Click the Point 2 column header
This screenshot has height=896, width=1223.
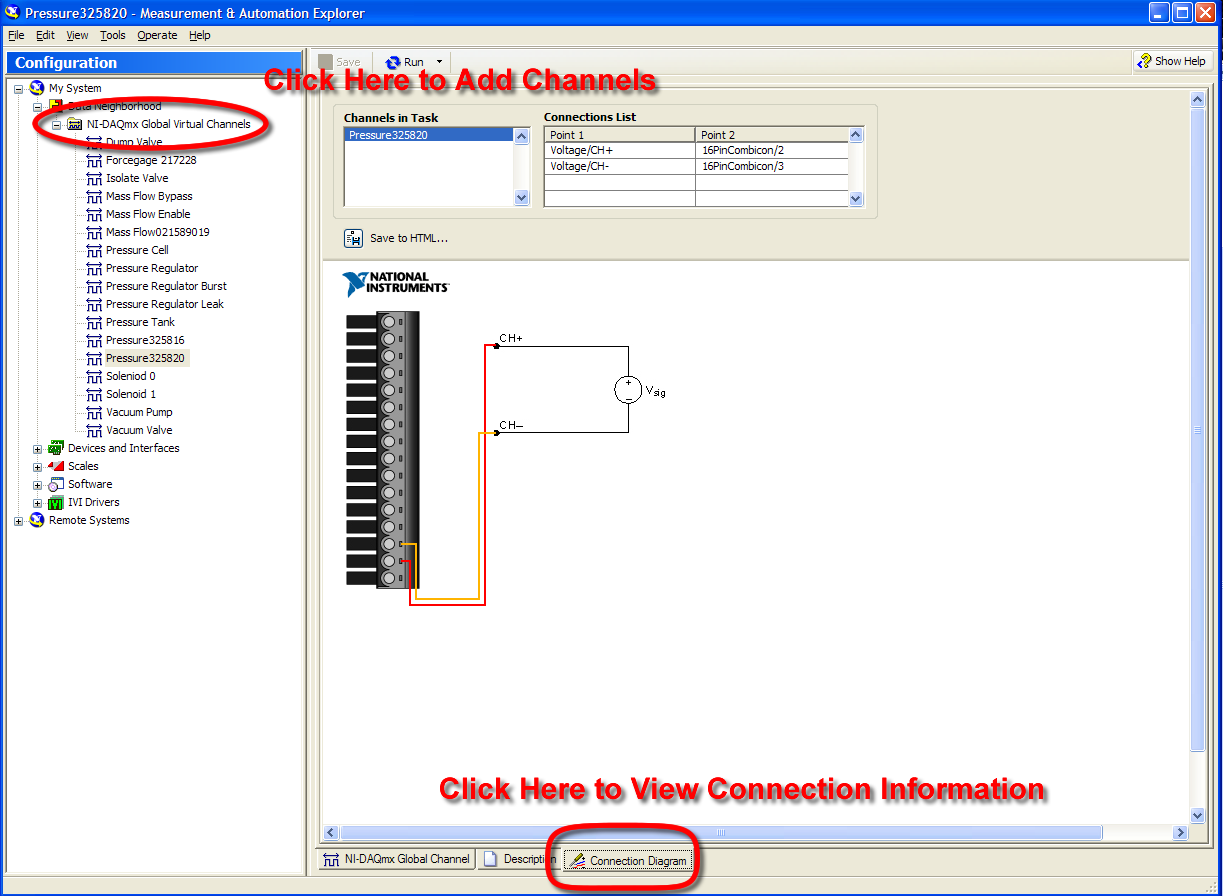[x=771, y=135]
